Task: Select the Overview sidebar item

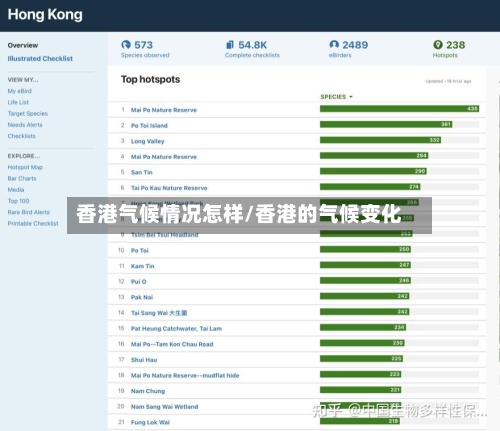Action: [x=23, y=45]
